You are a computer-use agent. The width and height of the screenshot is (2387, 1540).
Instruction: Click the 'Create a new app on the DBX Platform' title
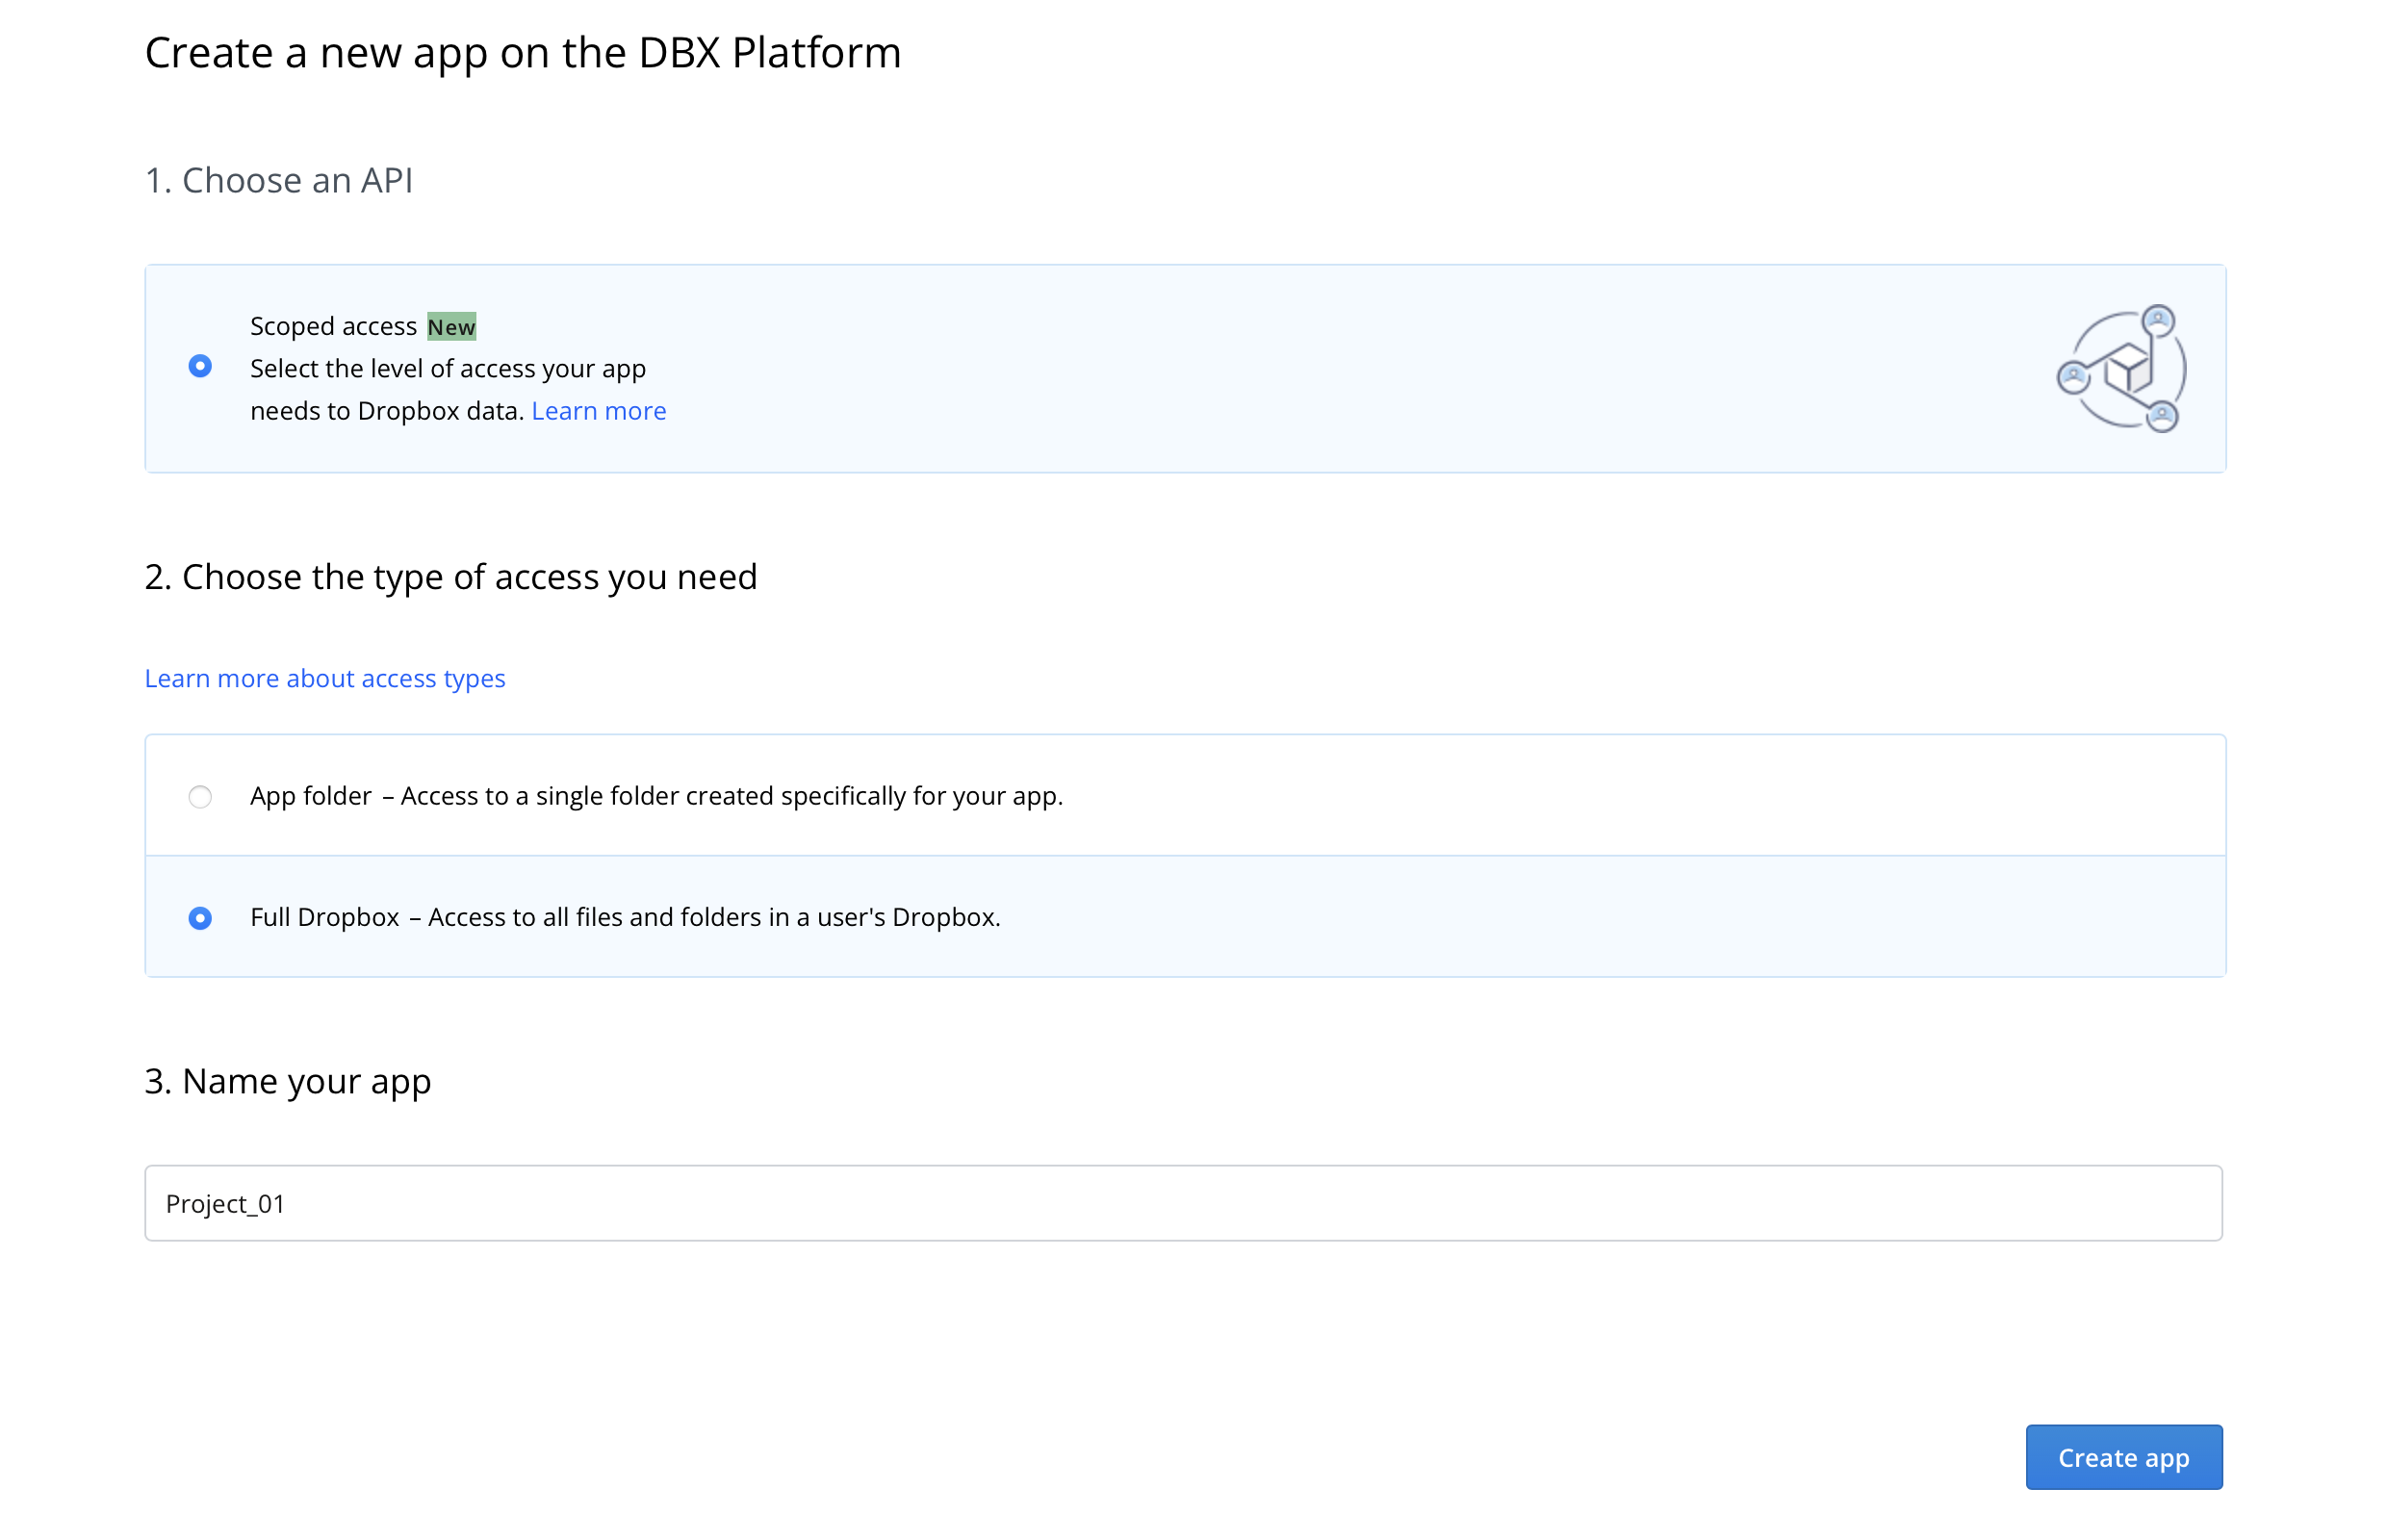click(523, 53)
